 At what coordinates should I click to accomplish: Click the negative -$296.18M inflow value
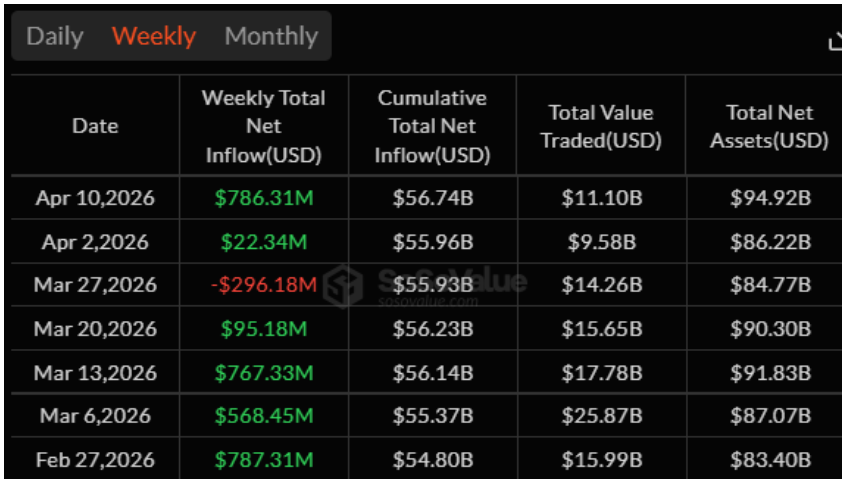click(x=263, y=285)
